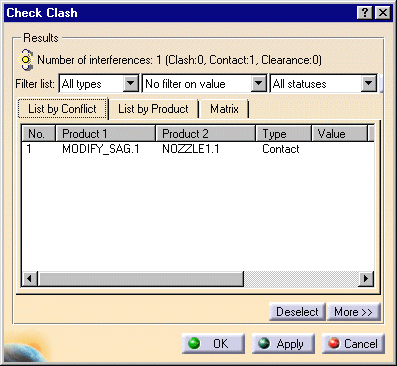Open the Matrix tab
The image size is (397, 366).
coord(224,109)
